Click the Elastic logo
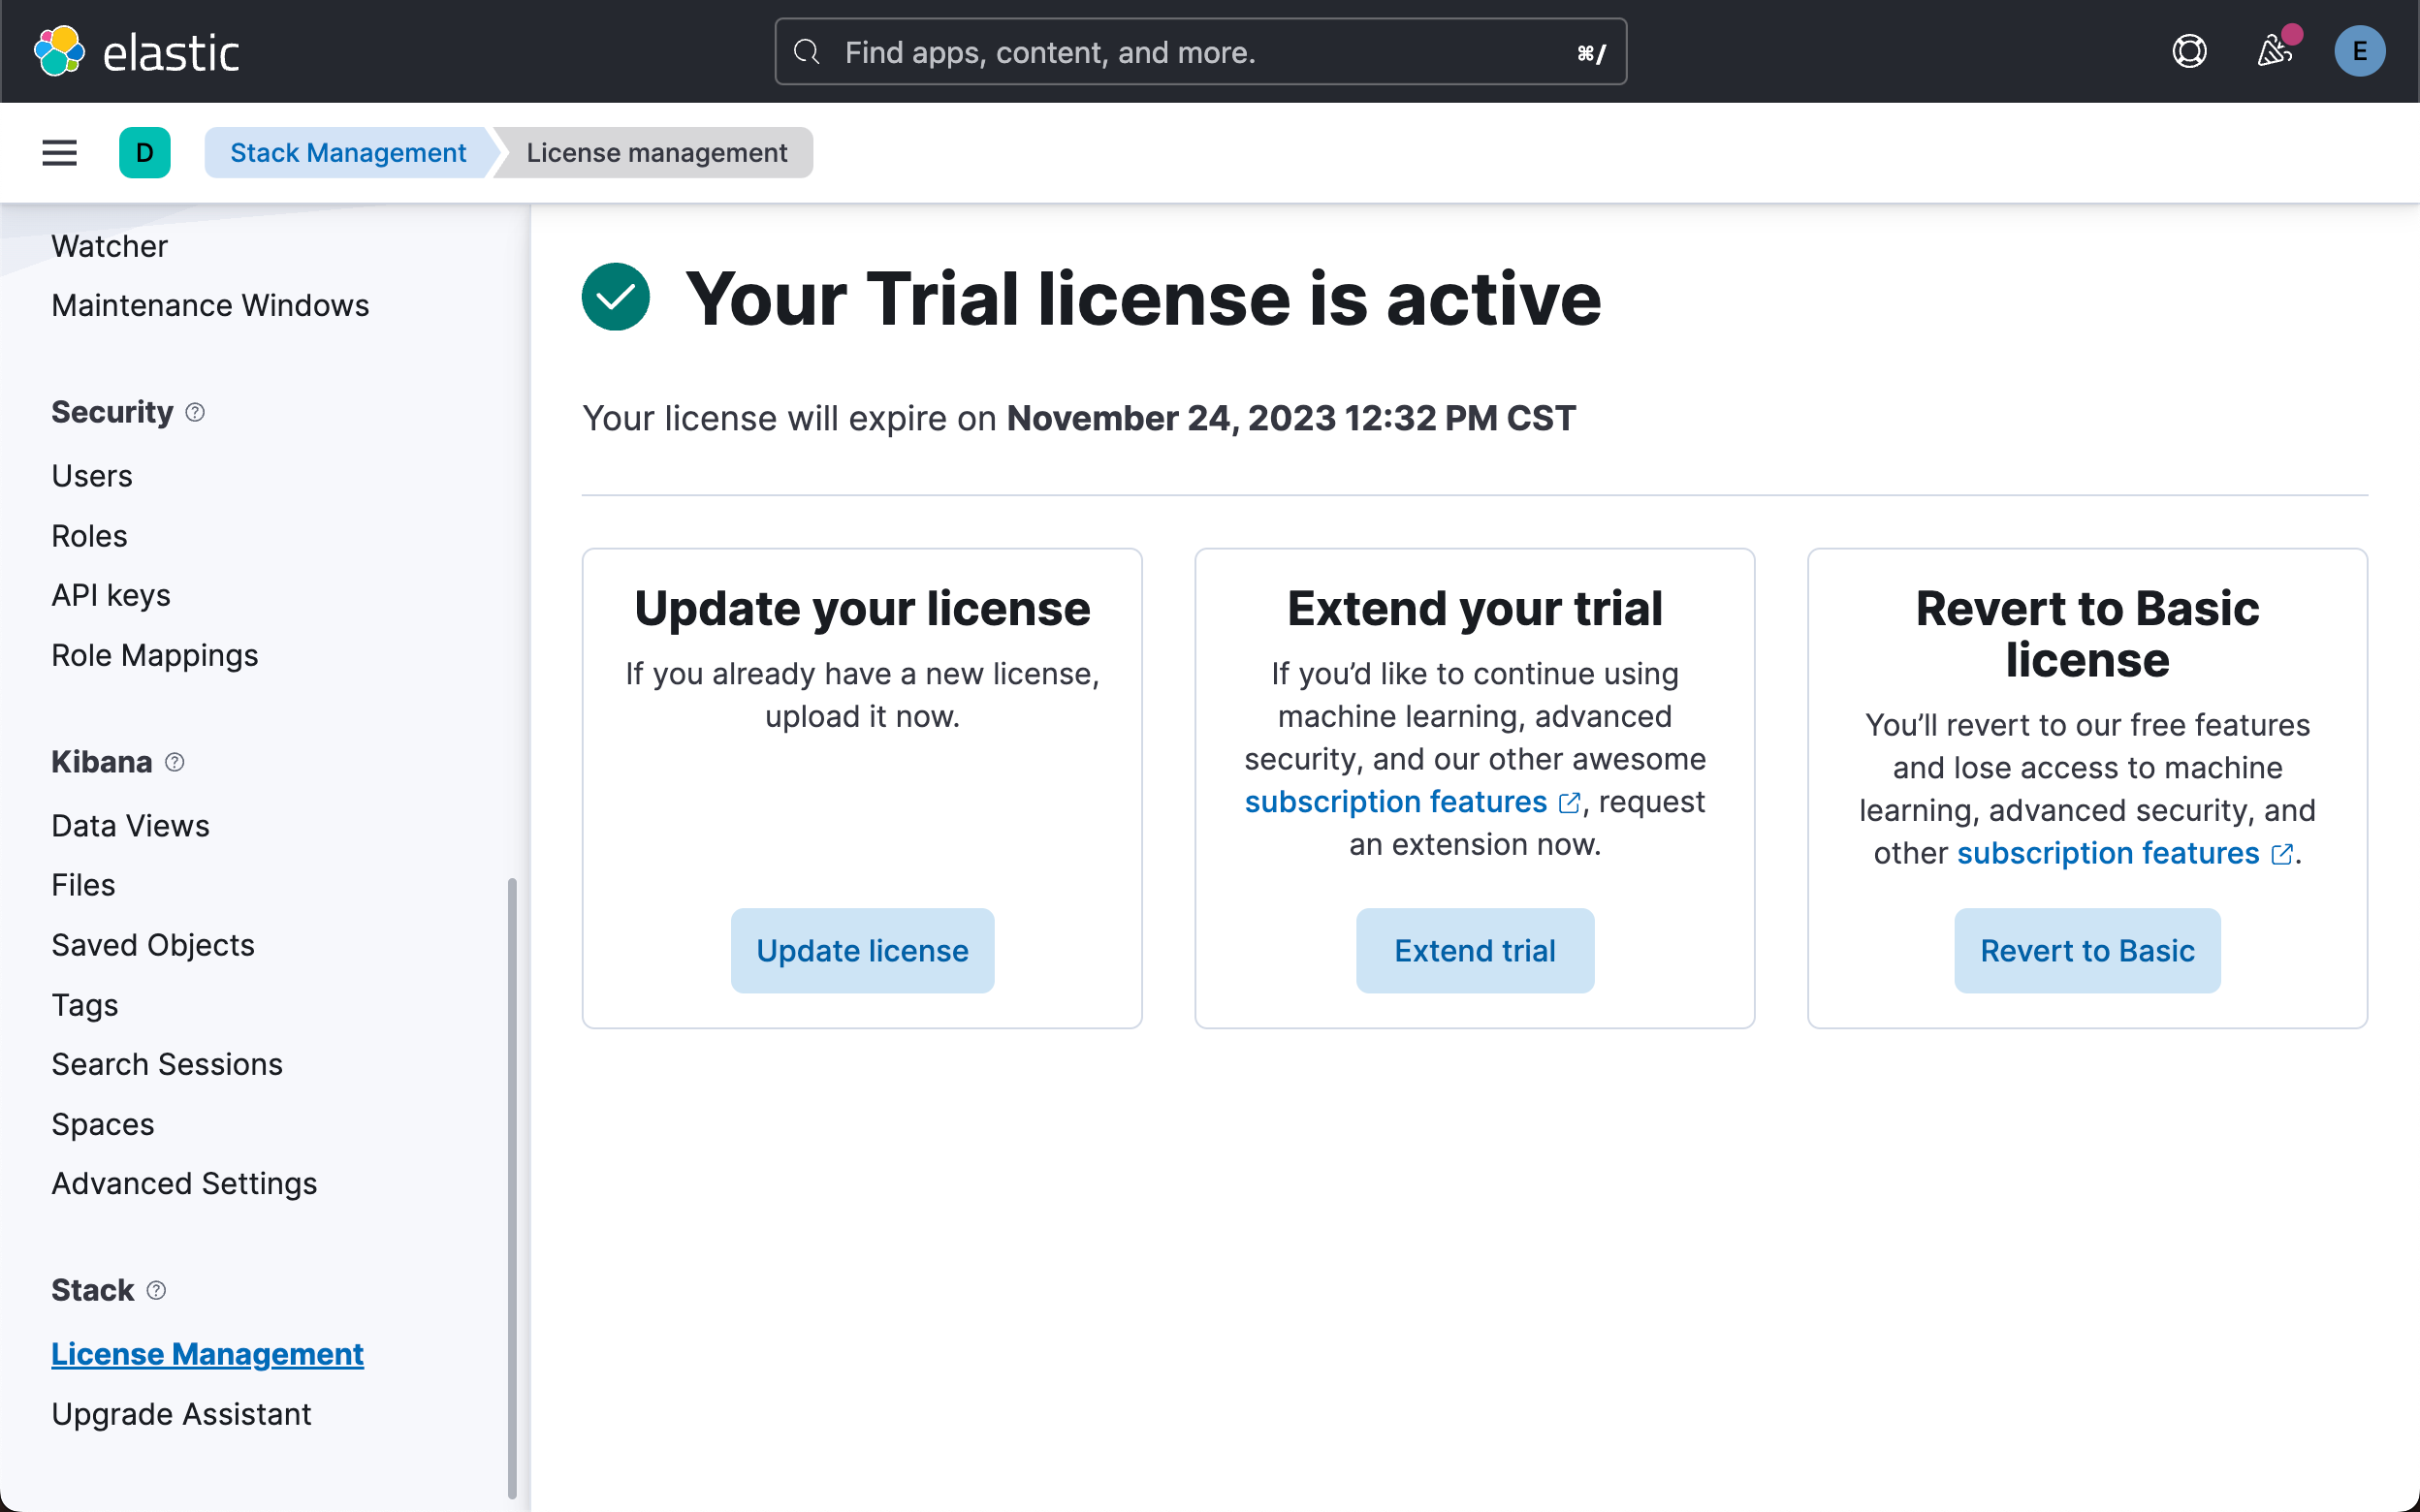2420x1512 pixels. 137,51
